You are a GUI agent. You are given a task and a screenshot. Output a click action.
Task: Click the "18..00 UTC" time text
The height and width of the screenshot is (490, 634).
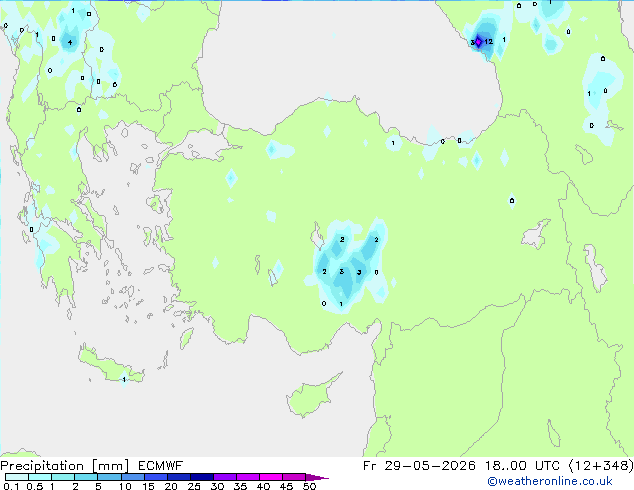pos(522,466)
